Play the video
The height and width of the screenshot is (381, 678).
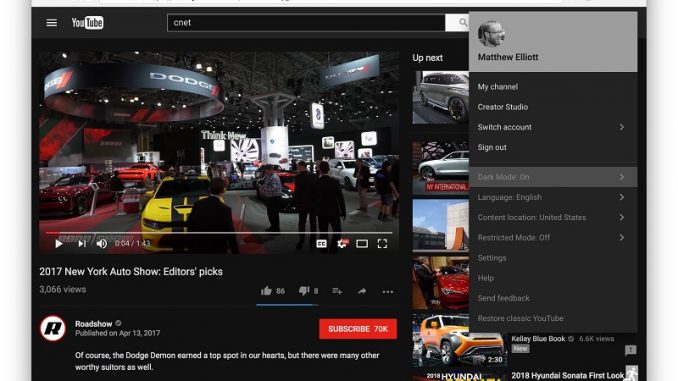coord(59,244)
